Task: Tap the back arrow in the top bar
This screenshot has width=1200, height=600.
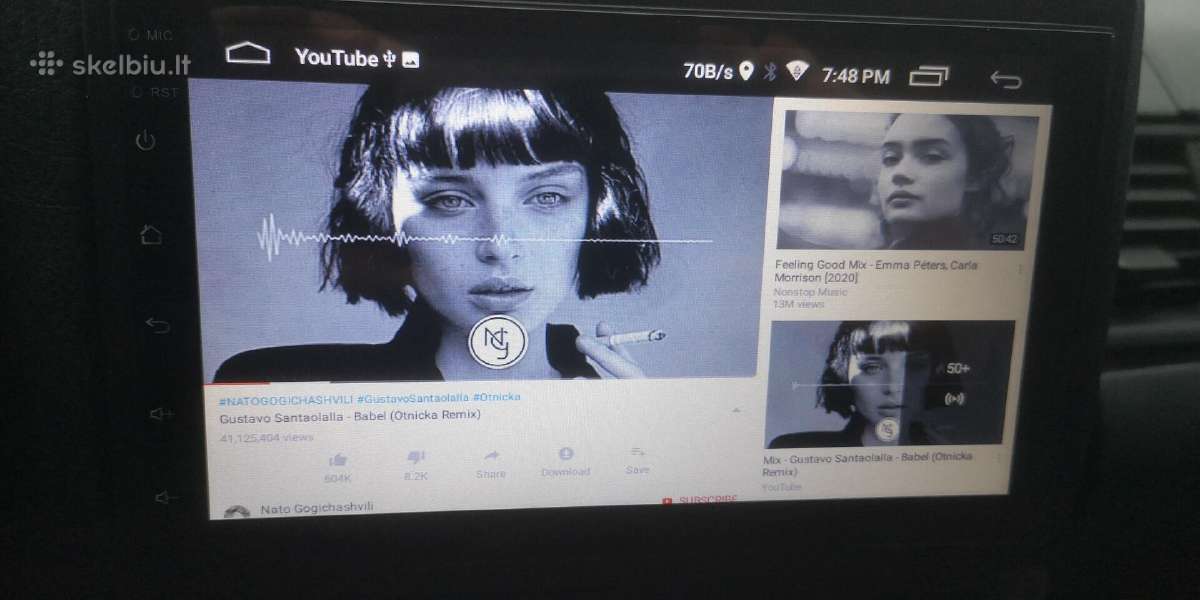Action: tap(1006, 80)
